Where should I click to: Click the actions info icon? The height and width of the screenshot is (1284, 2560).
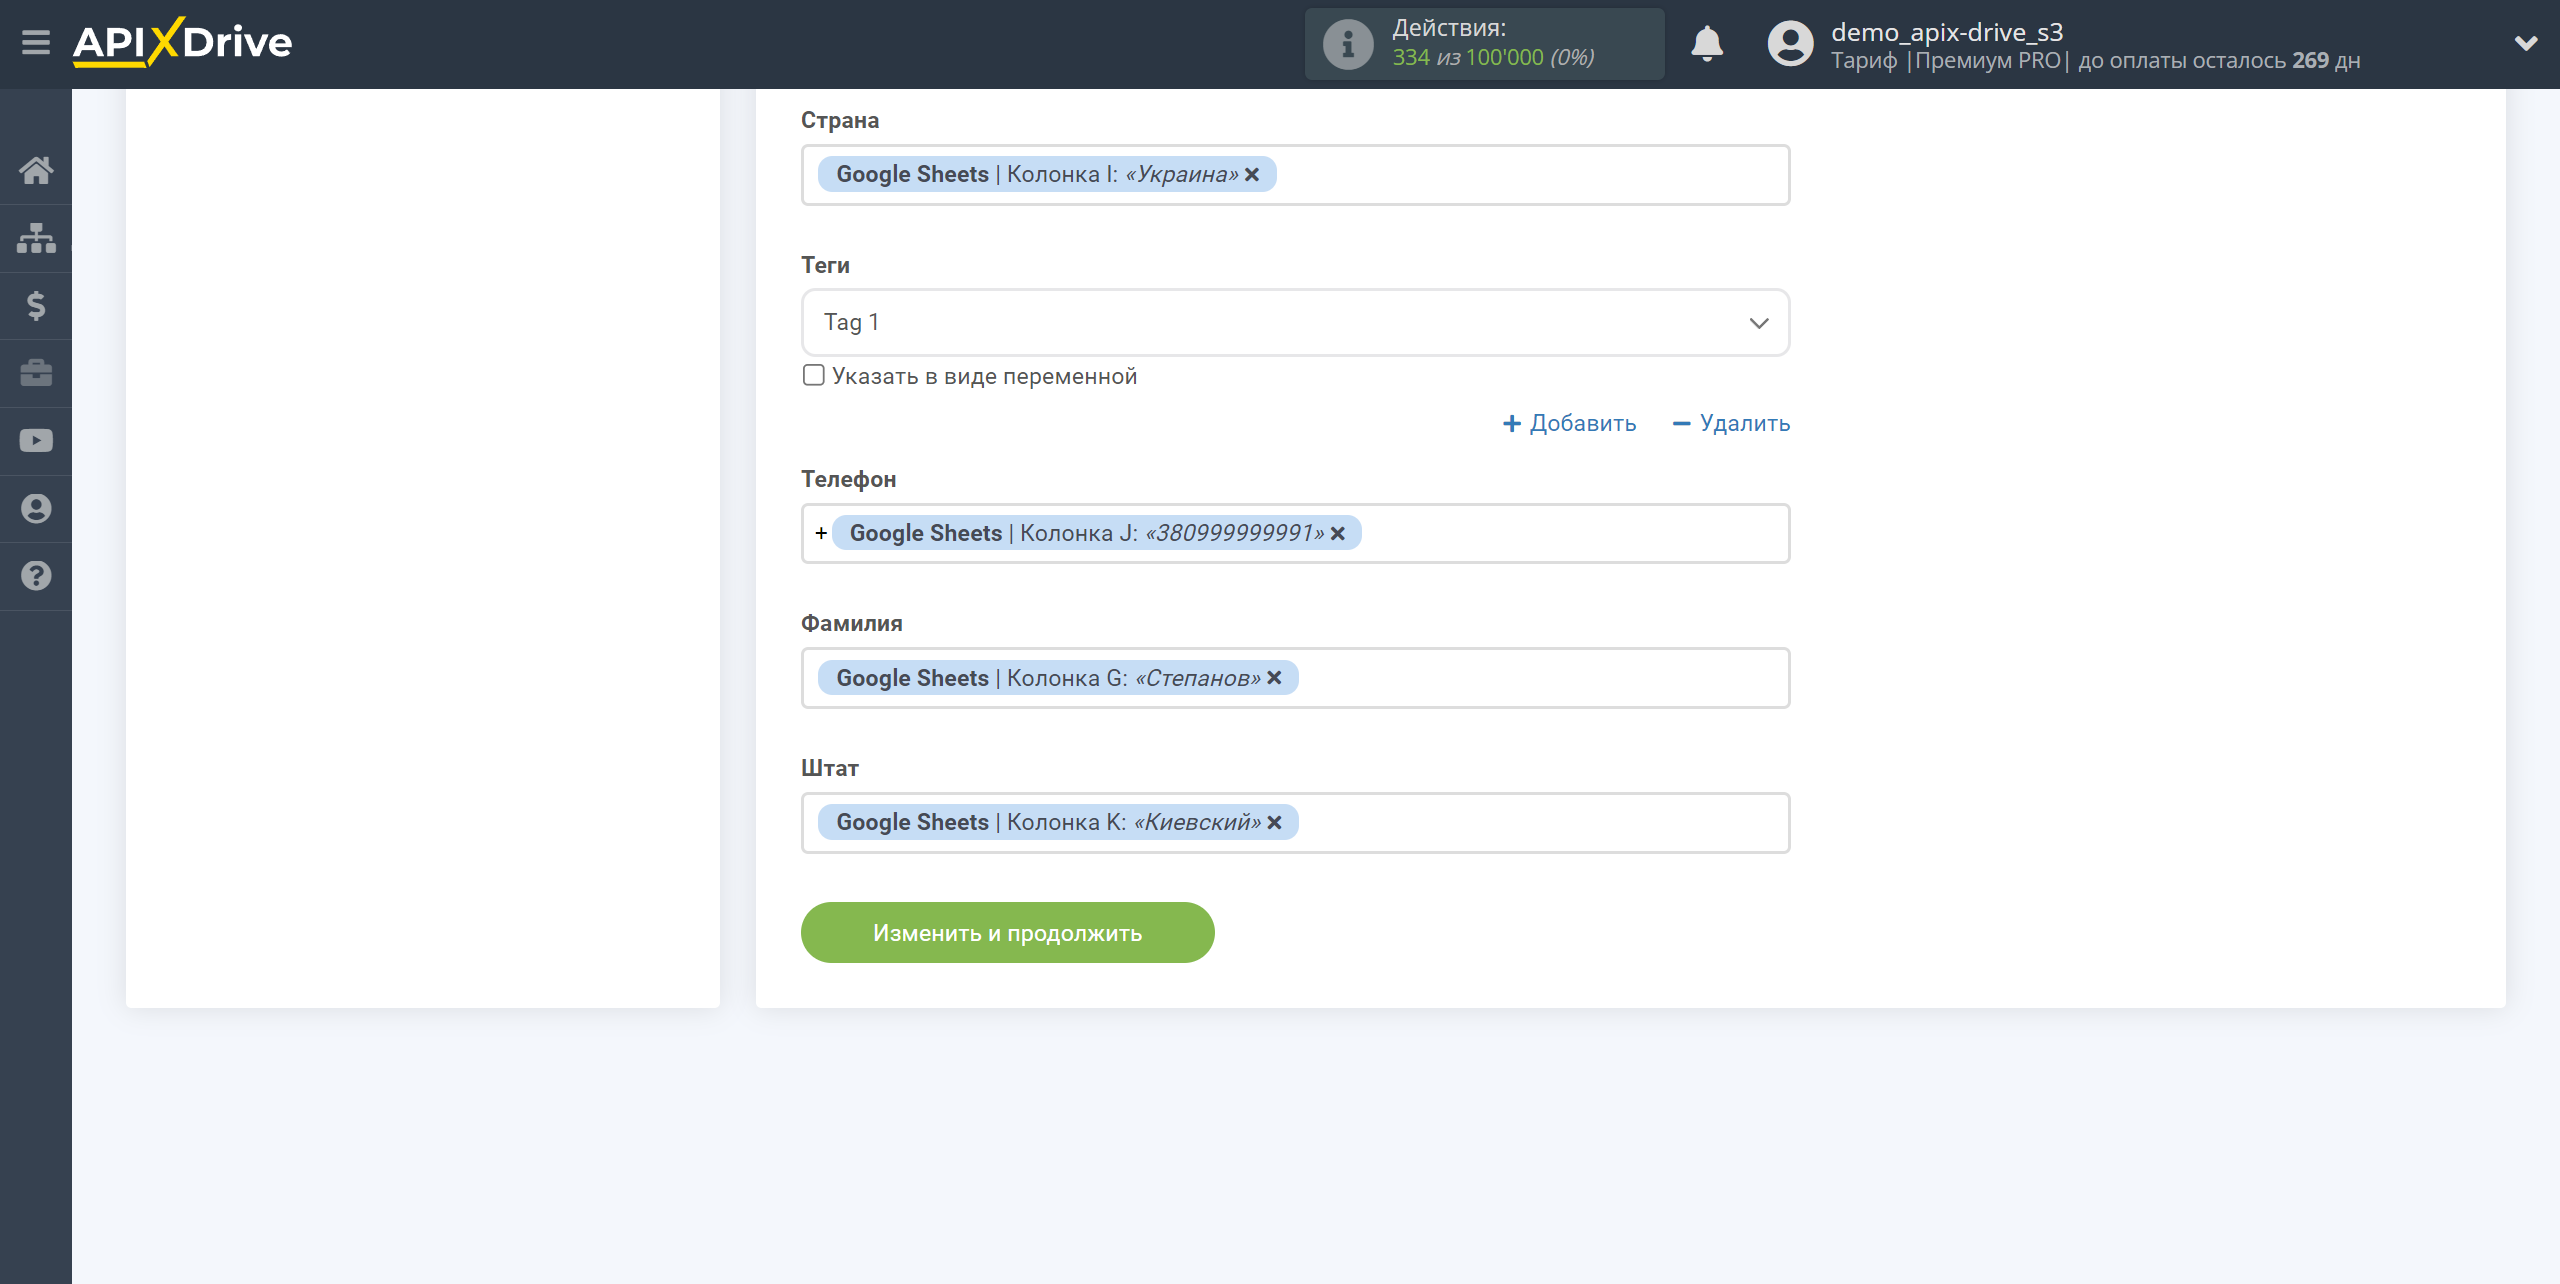pyautogui.click(x=1348, y=44)
